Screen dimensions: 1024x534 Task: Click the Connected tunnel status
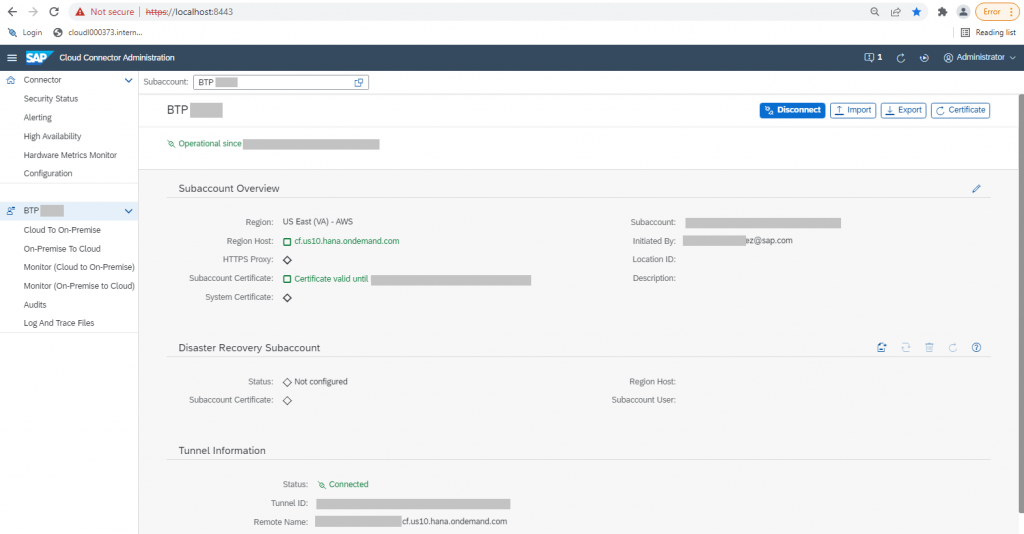pyautogui.click(x=349, y=484)
